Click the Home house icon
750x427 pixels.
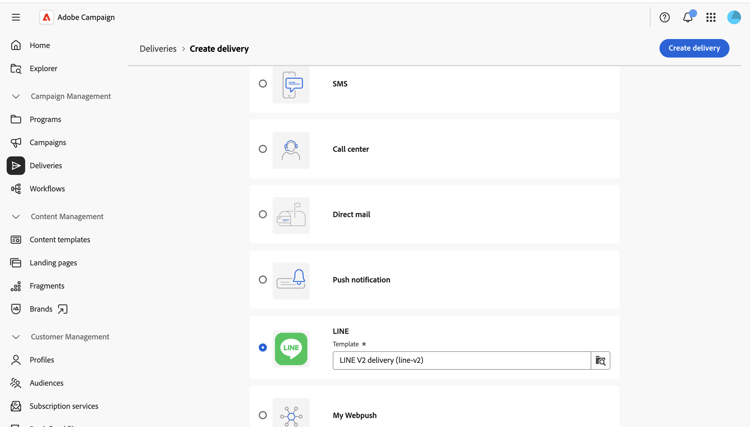pyautogui.click(x=16, y=45)
